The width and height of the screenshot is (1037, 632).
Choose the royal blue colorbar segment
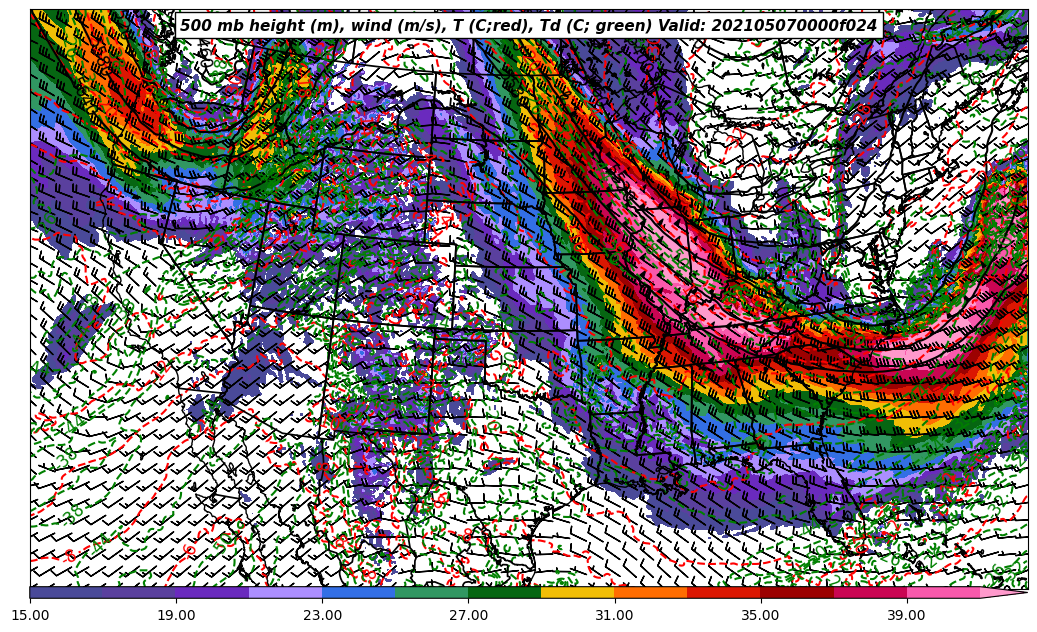358,592
